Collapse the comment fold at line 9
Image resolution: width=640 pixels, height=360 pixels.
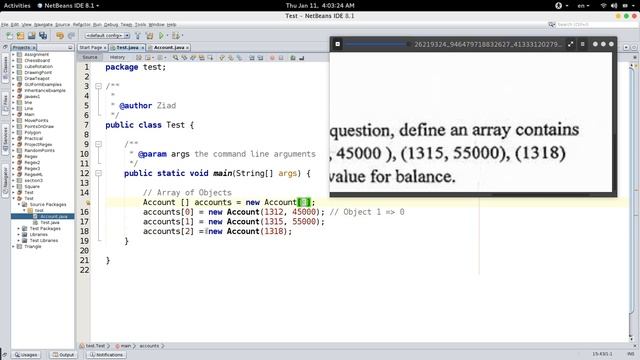click(x=98, y=144)
